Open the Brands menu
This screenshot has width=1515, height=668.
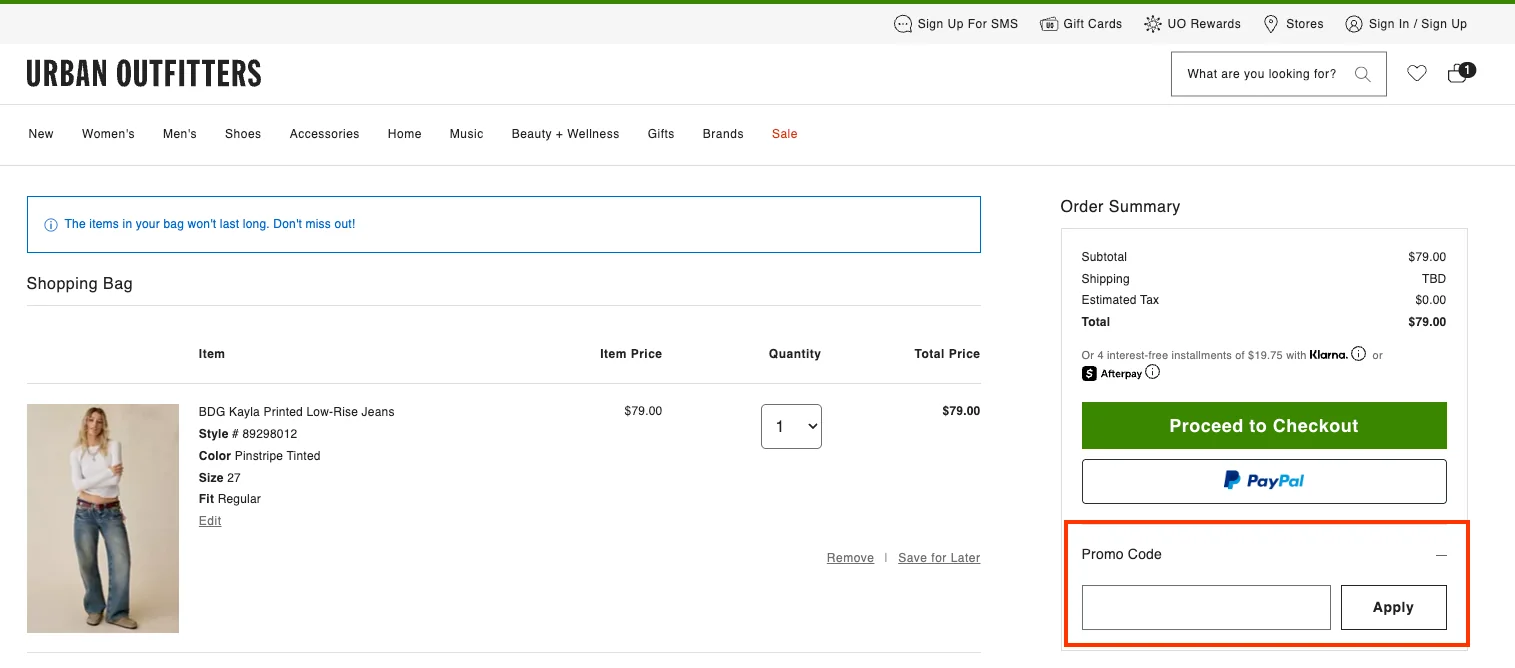[723, 134]
